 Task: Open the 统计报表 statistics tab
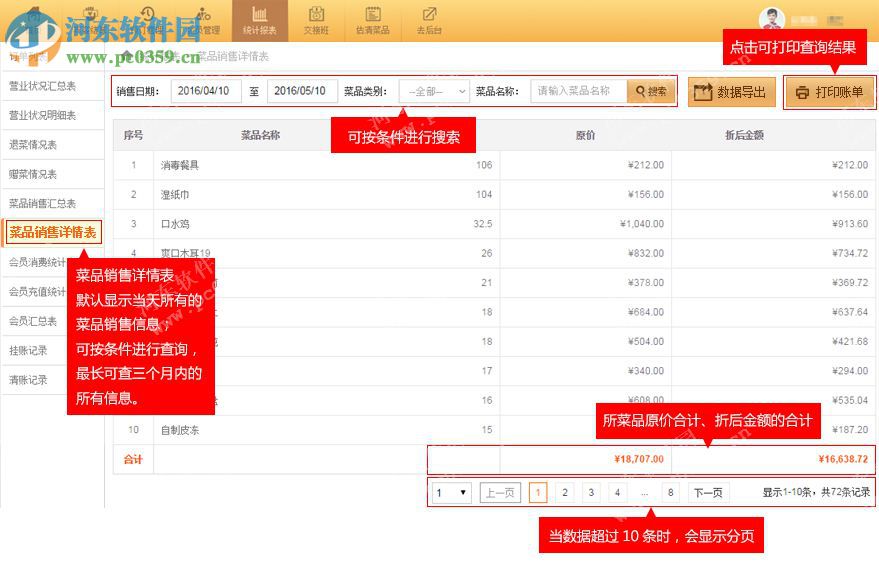pyautogui.click(x=260, y=21)
